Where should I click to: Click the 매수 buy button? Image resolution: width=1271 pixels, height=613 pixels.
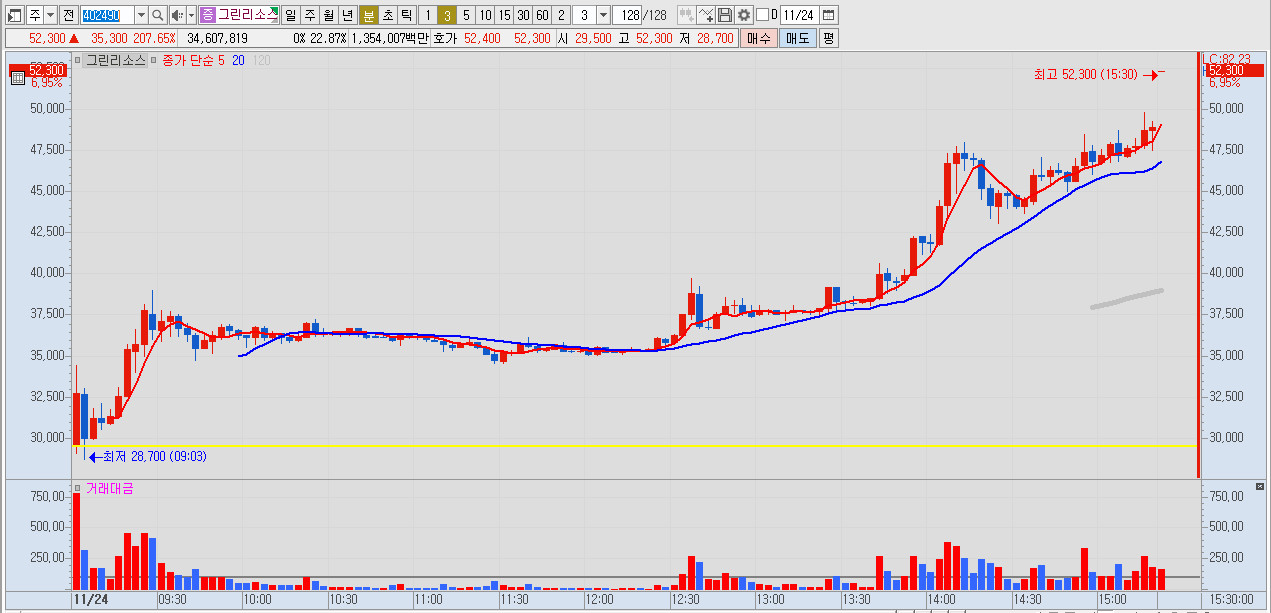[x=759, y=38]
